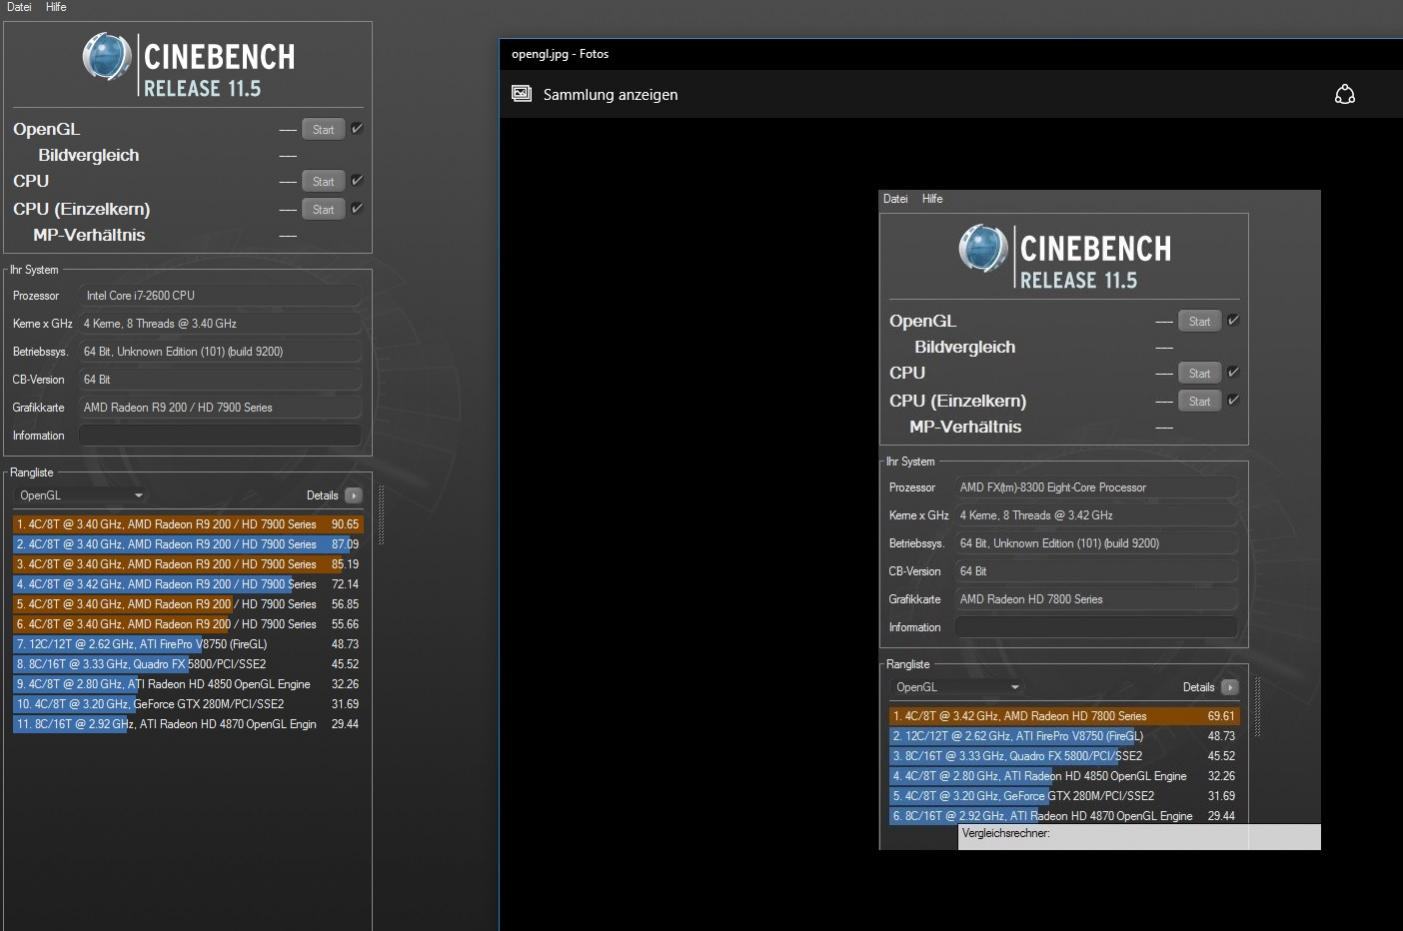1403x931 pixels.
Task: Select the ATI FirePro V8750 ranking entry
Action: click(x=188, y=644)
